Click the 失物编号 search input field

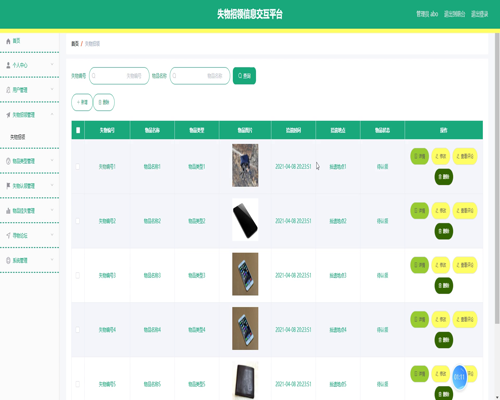click(119, 76)
